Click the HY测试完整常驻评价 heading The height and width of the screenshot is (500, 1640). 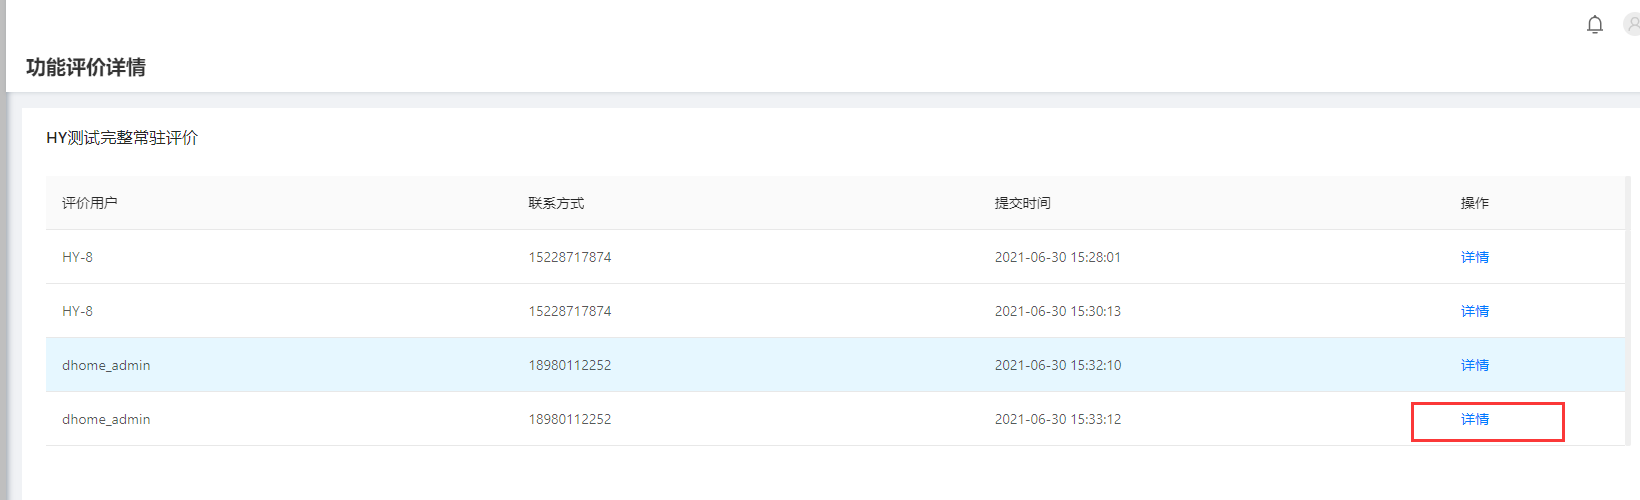click(x=122, y=138)
